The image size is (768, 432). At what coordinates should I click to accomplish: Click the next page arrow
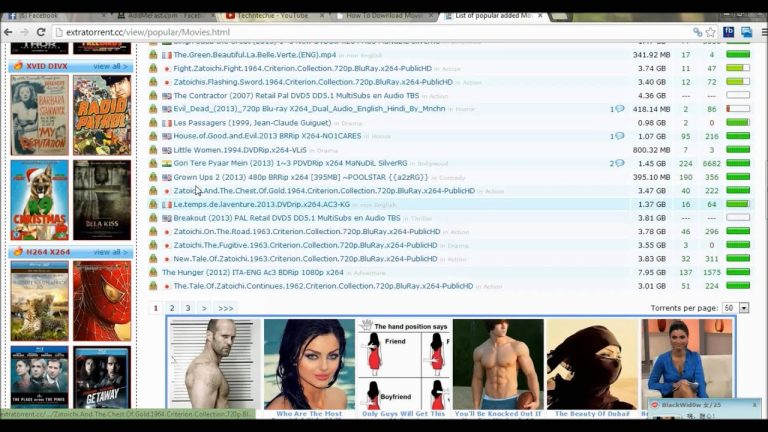[x=204, y=308]
